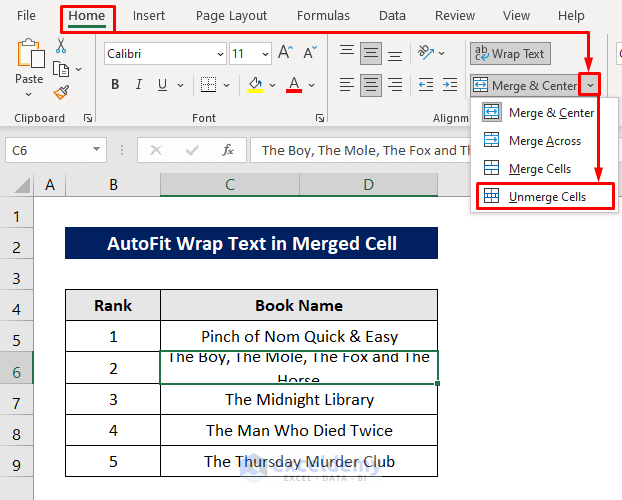Switch to the Insert tab

(149, 16)
